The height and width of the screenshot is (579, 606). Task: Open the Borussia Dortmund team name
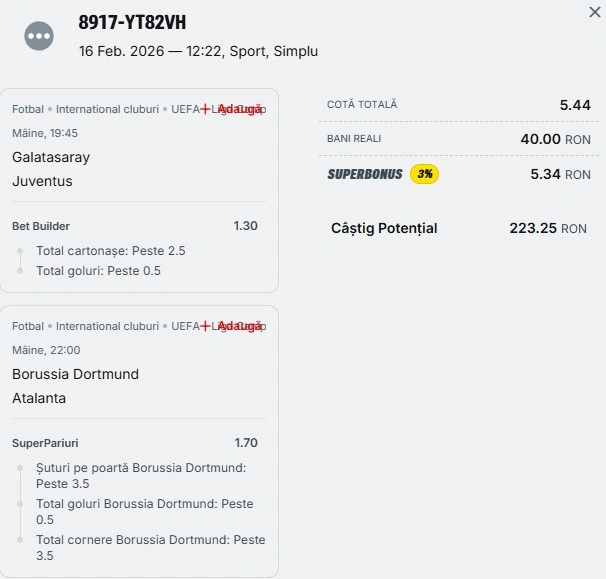75,374
